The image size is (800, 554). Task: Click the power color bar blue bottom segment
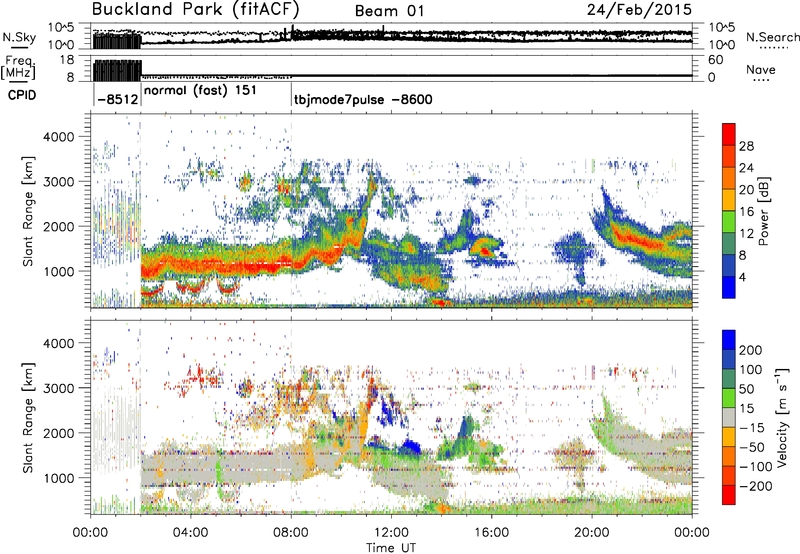729,287
